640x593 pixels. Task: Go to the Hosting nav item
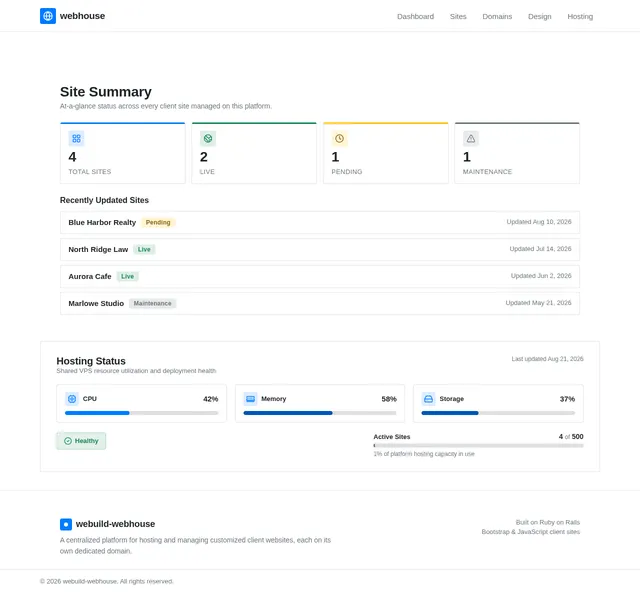click(x=580, y=16)
